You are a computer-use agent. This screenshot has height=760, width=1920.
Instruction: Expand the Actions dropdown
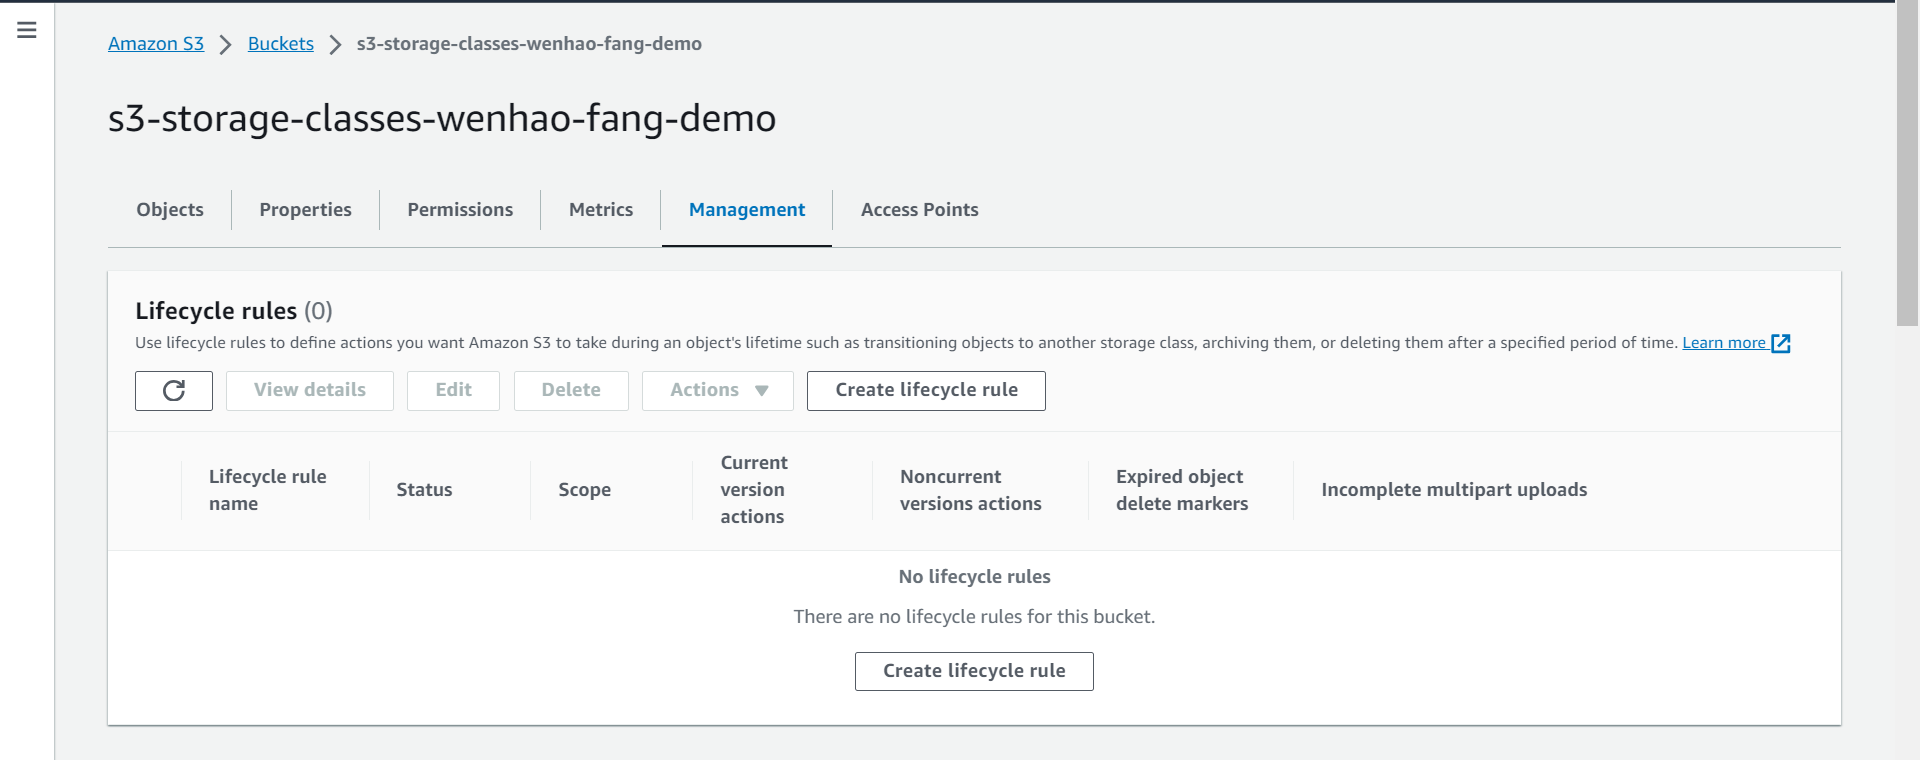(718, 390)
